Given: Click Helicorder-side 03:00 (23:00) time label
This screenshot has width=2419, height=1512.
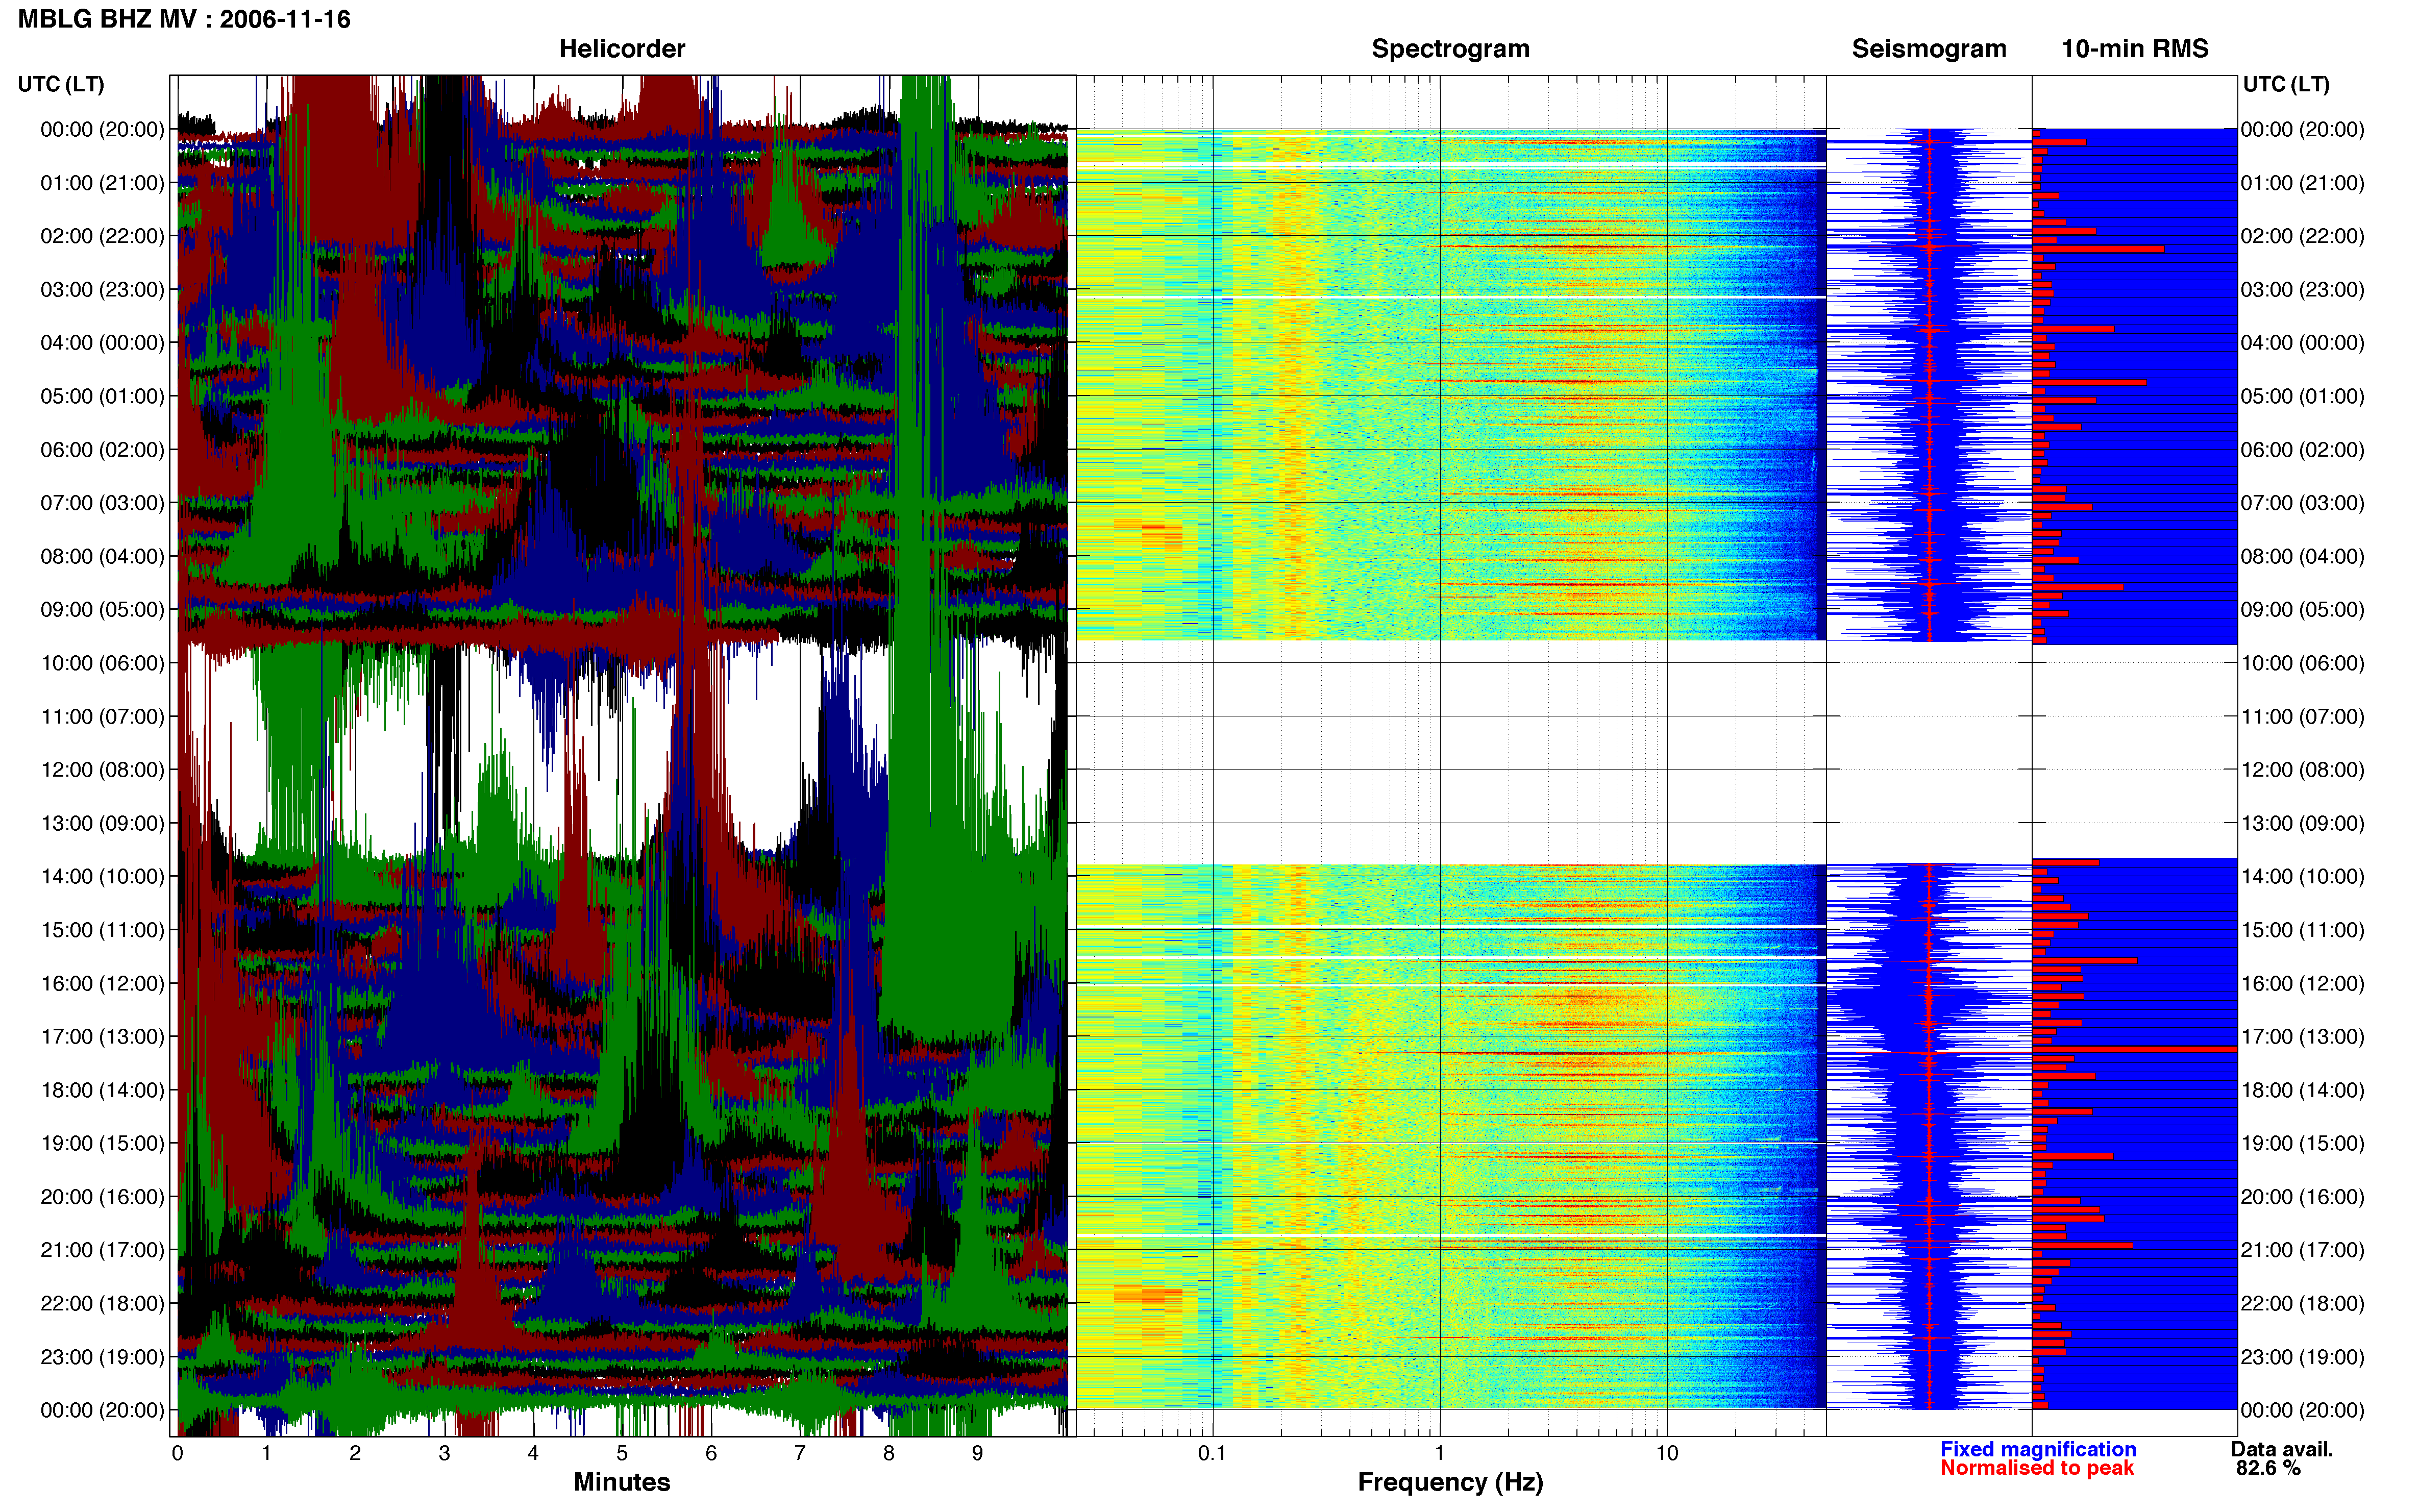Looking at the screenshot, I should point(102,290).
